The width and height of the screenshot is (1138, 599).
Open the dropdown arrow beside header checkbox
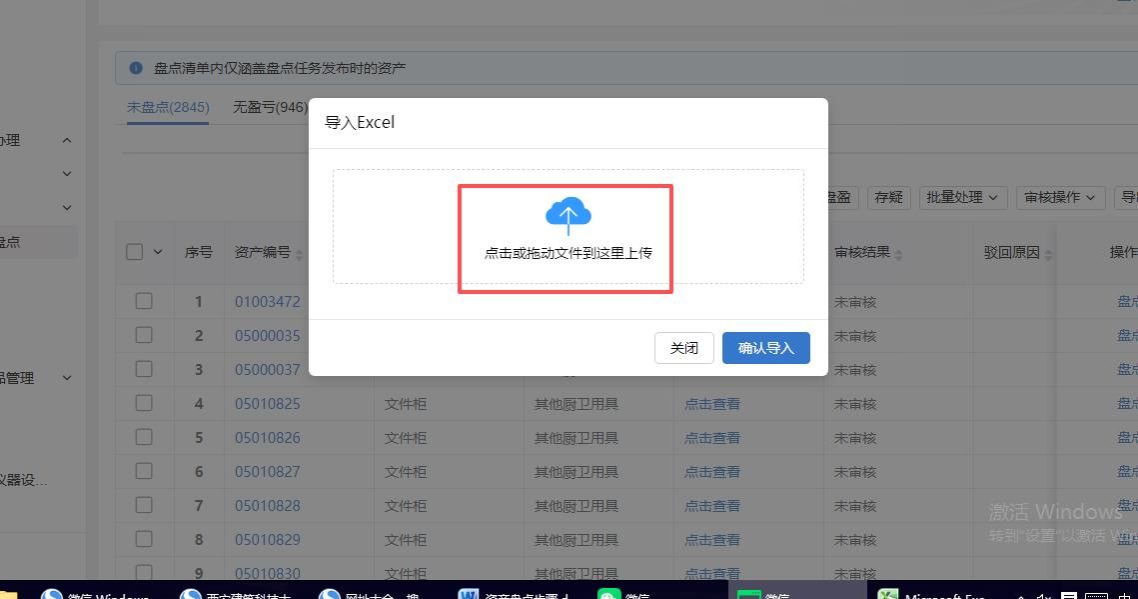pyautogui.click(x=158, y=253)
